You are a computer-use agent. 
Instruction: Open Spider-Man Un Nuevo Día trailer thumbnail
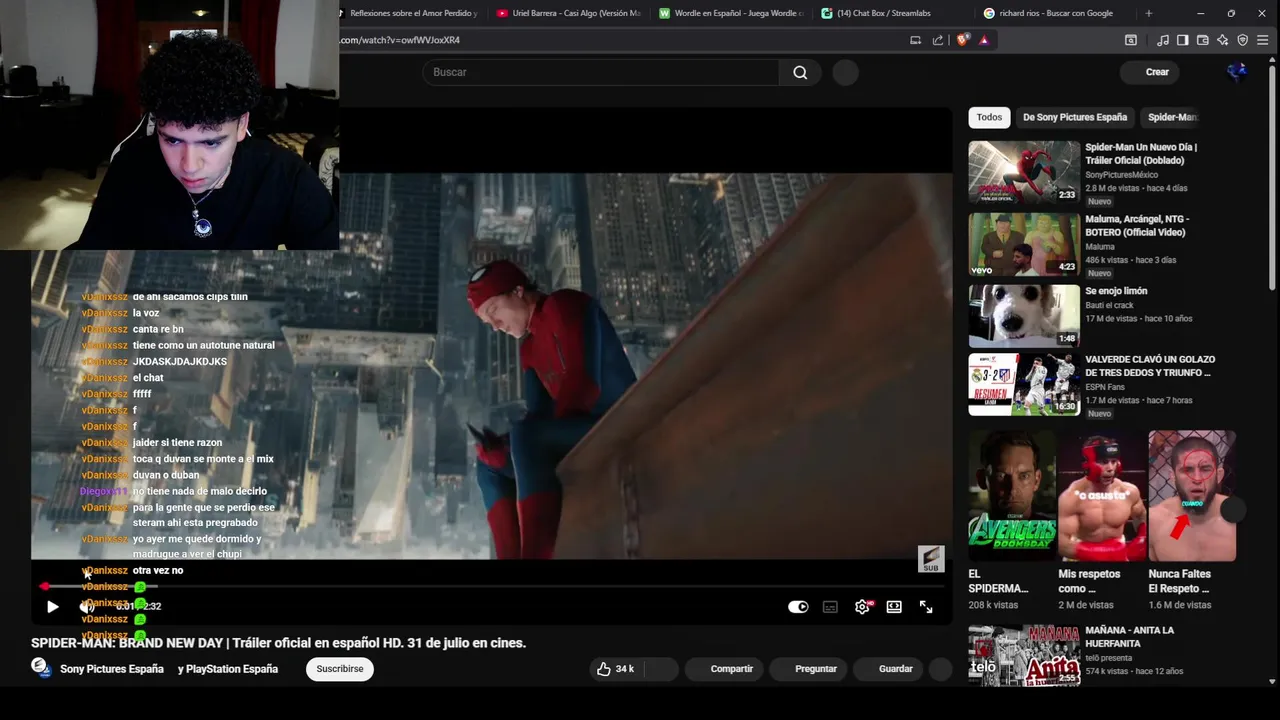[1024, 172]
